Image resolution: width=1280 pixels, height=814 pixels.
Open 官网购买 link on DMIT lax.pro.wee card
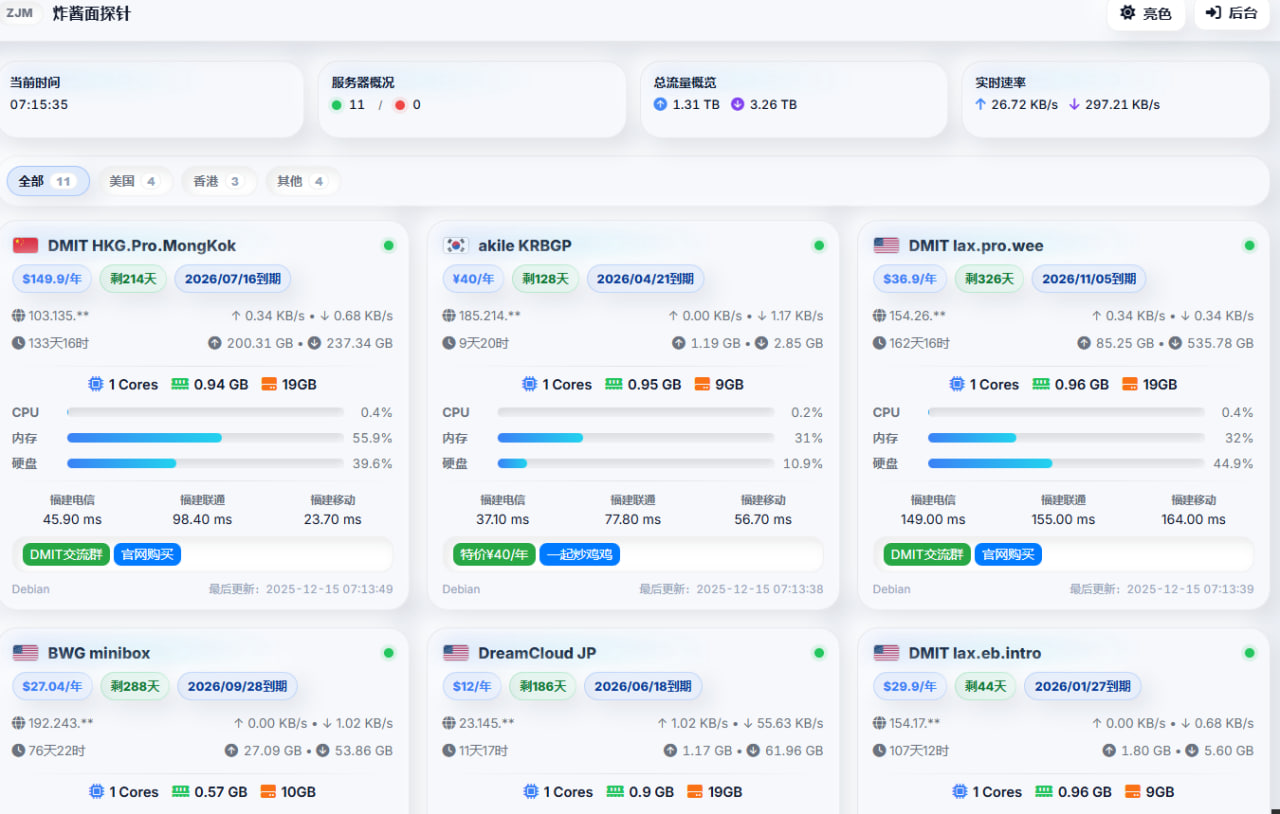[1008, 554]
